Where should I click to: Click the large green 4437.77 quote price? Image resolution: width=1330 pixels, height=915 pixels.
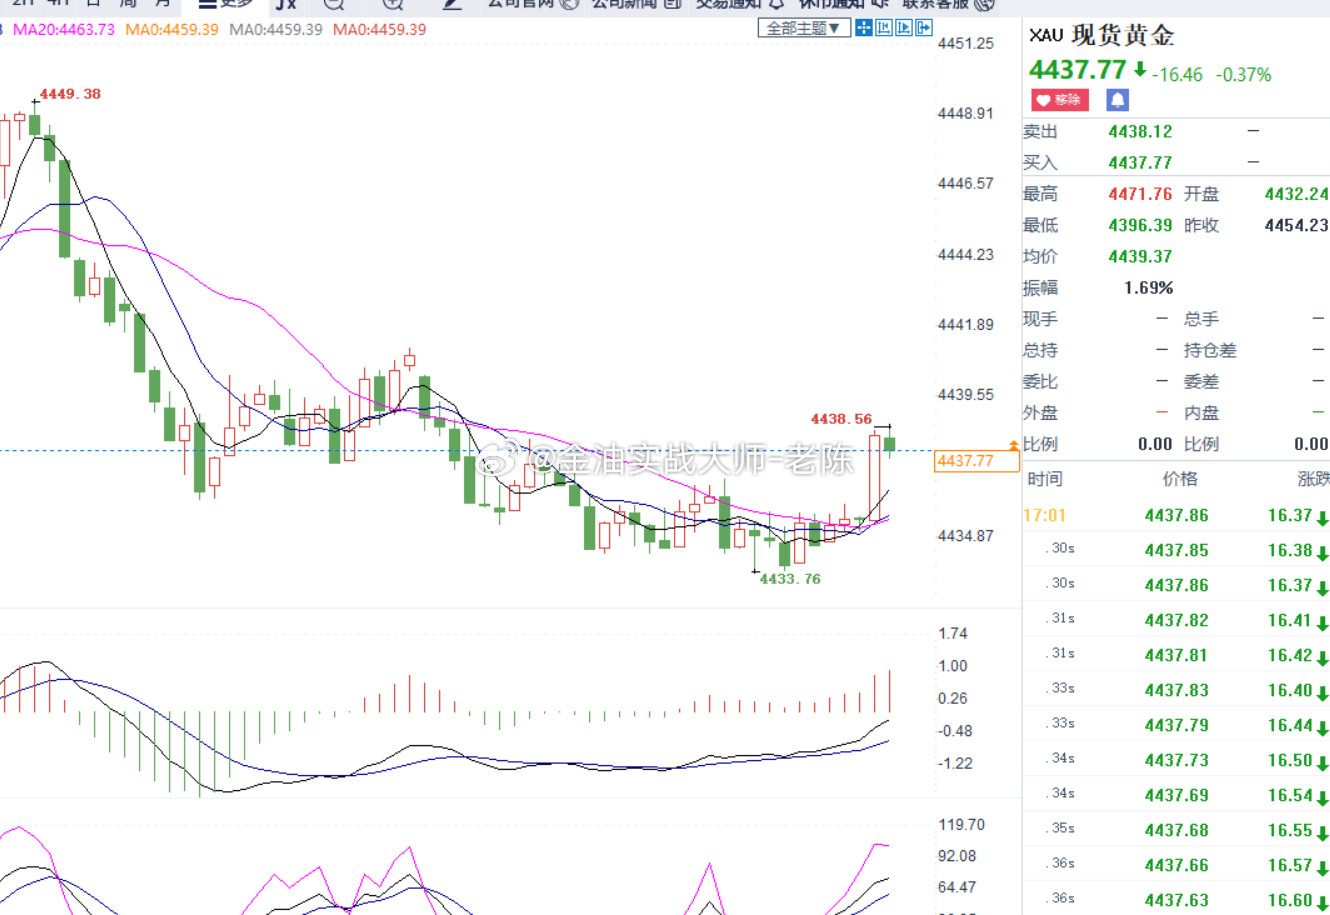[x=1078, y=70]
